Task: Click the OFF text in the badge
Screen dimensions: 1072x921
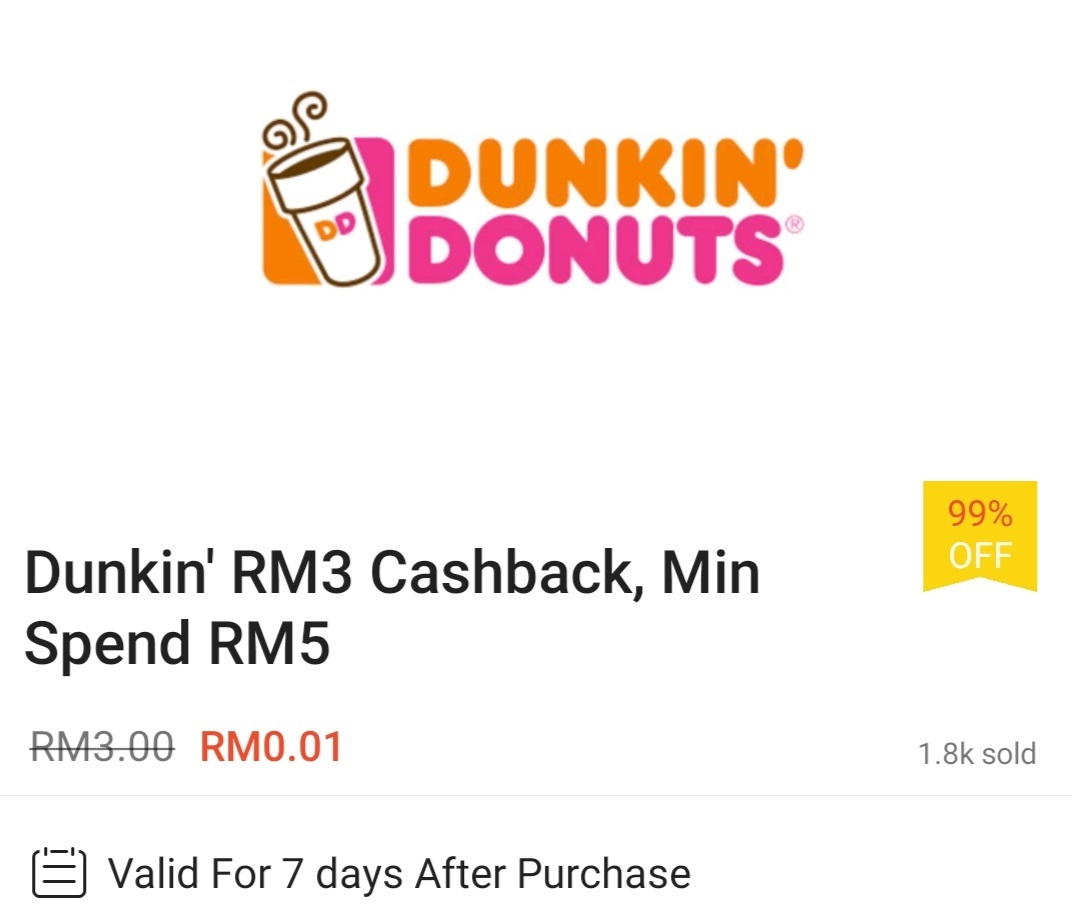Action: [x=980, y=555]
